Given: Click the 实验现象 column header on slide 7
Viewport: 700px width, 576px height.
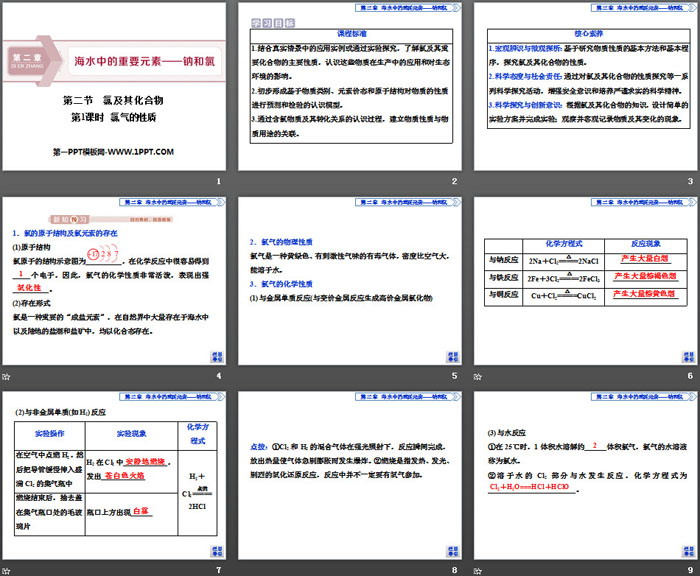Looking at the screenshot, I should (x=131, y=434).
